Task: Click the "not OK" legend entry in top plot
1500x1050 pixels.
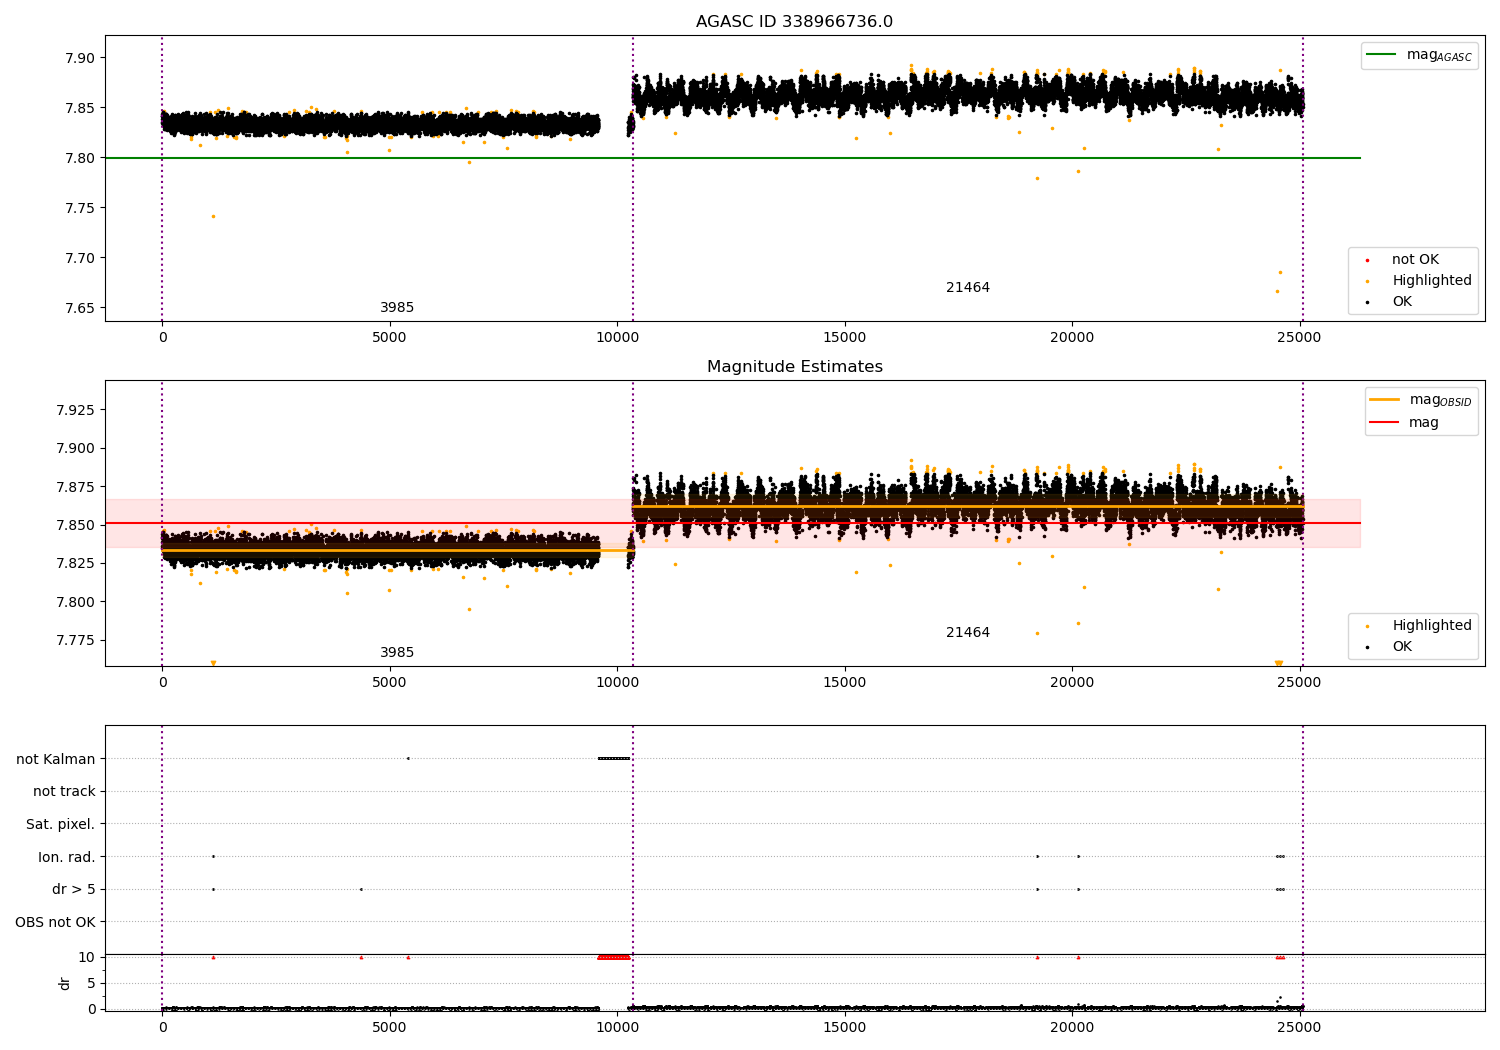Action: pos(1403,260)
